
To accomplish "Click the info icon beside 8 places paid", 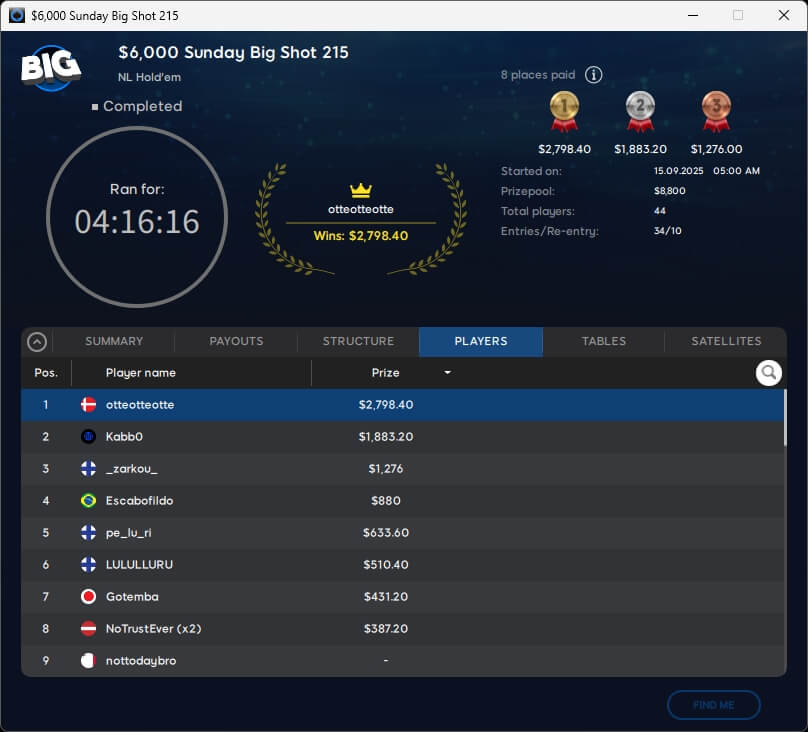I will (x=594, y=75).
